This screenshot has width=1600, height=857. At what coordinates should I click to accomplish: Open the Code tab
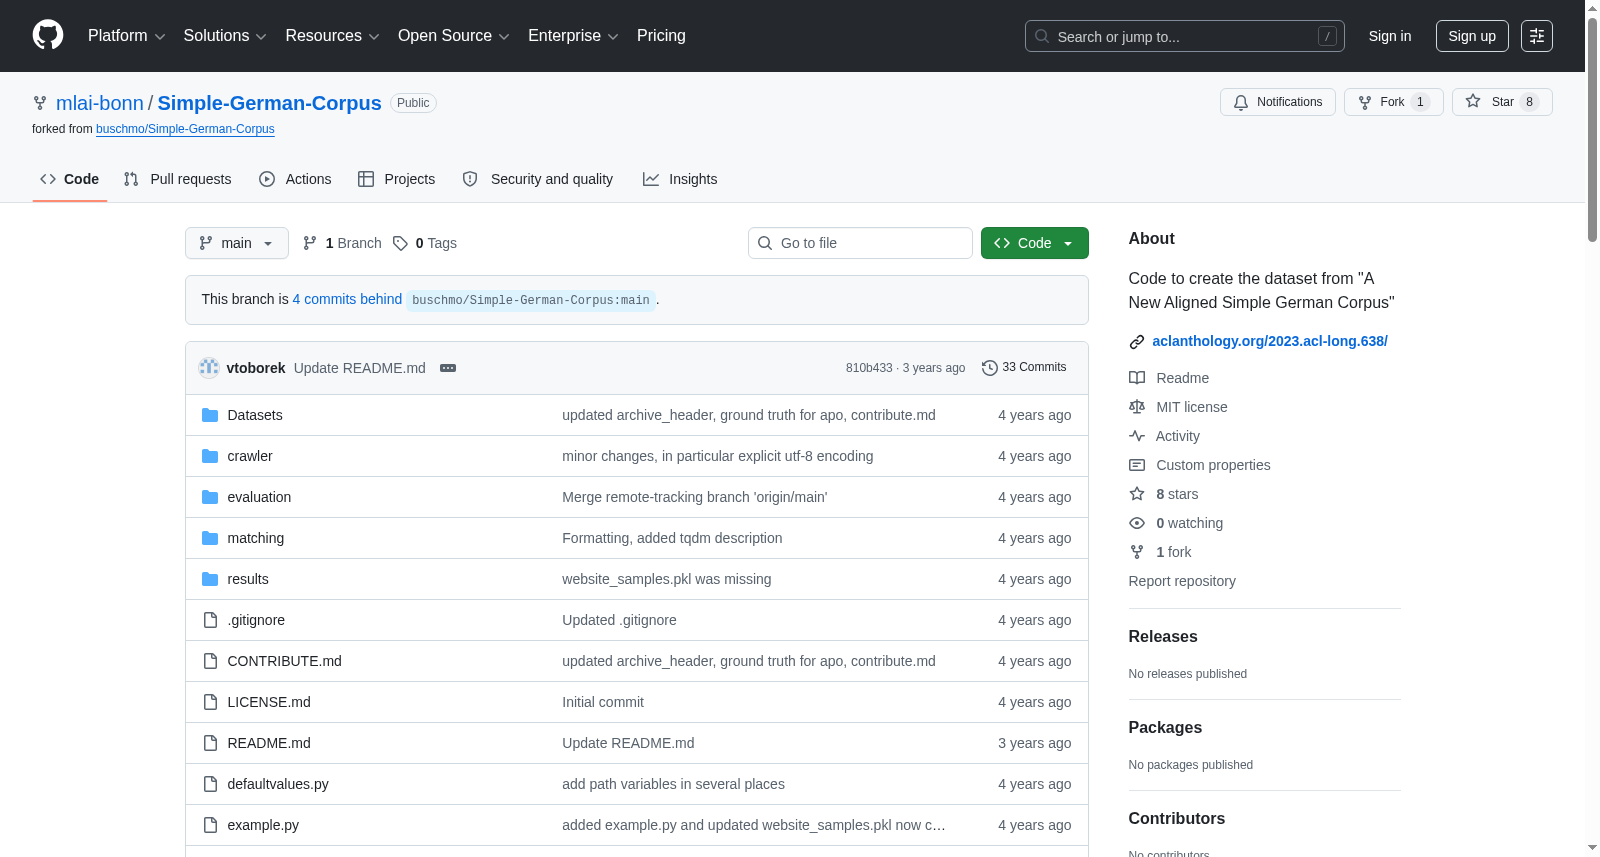tap(70, 179)
